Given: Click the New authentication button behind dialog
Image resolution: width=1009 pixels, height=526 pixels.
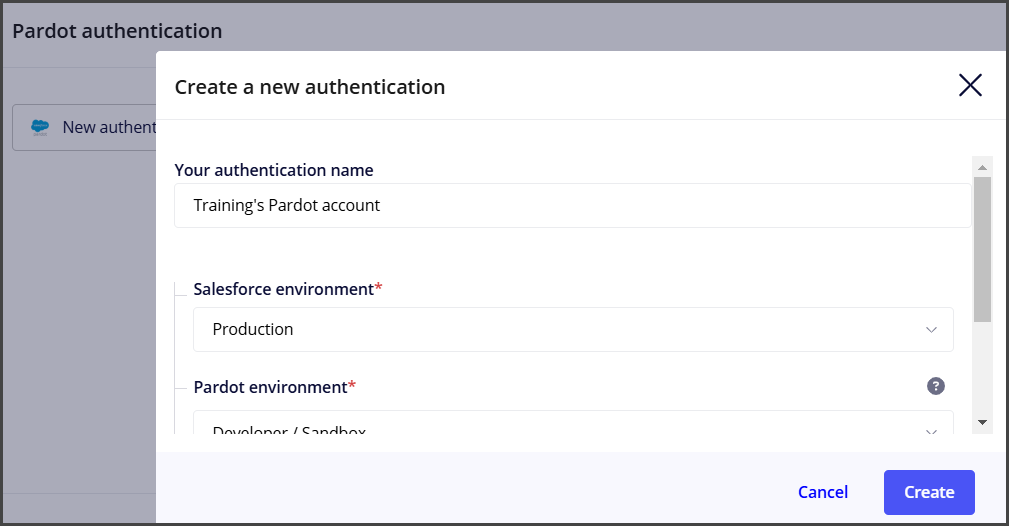Looking at the screenshot, I should [x=84, y=127].
